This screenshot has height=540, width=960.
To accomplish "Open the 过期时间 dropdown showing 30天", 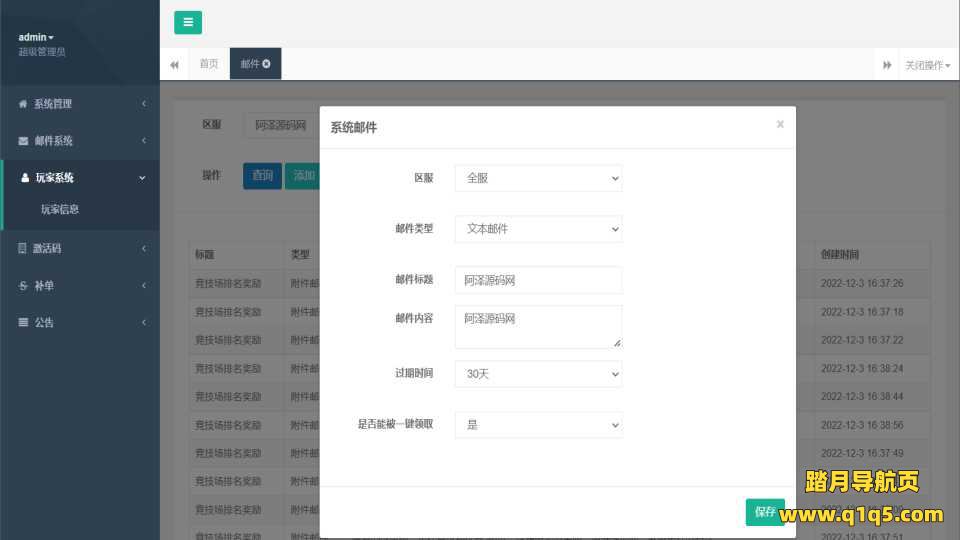I will (x=538, y=374).
